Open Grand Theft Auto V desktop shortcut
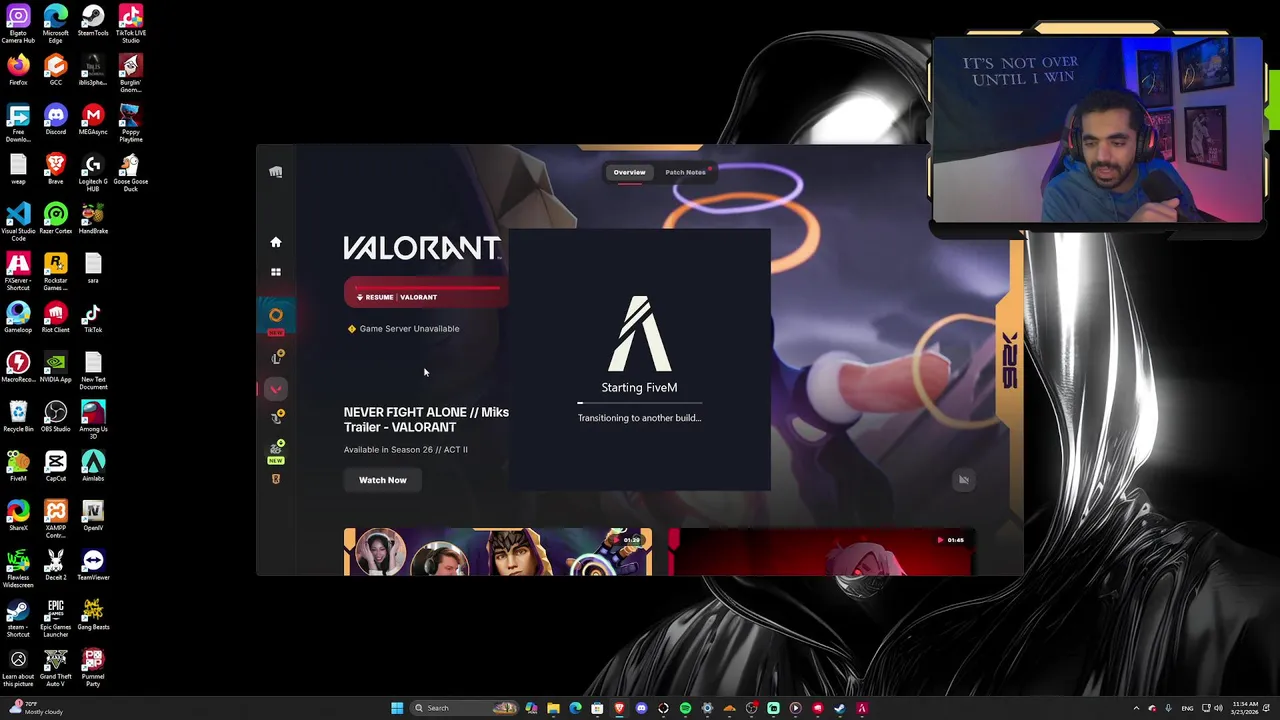This screenshot has width=1280, height=720. [56, 668]
